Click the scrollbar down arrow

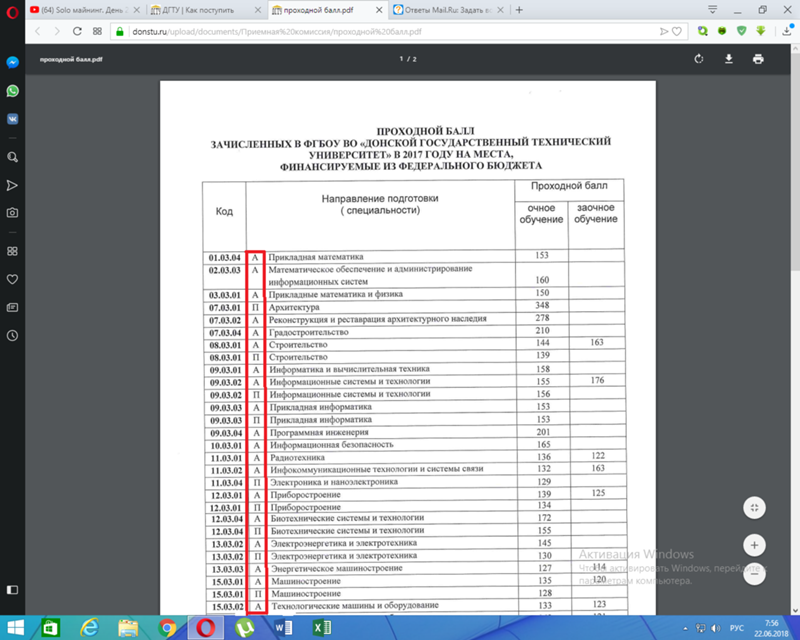pos(795,610)
